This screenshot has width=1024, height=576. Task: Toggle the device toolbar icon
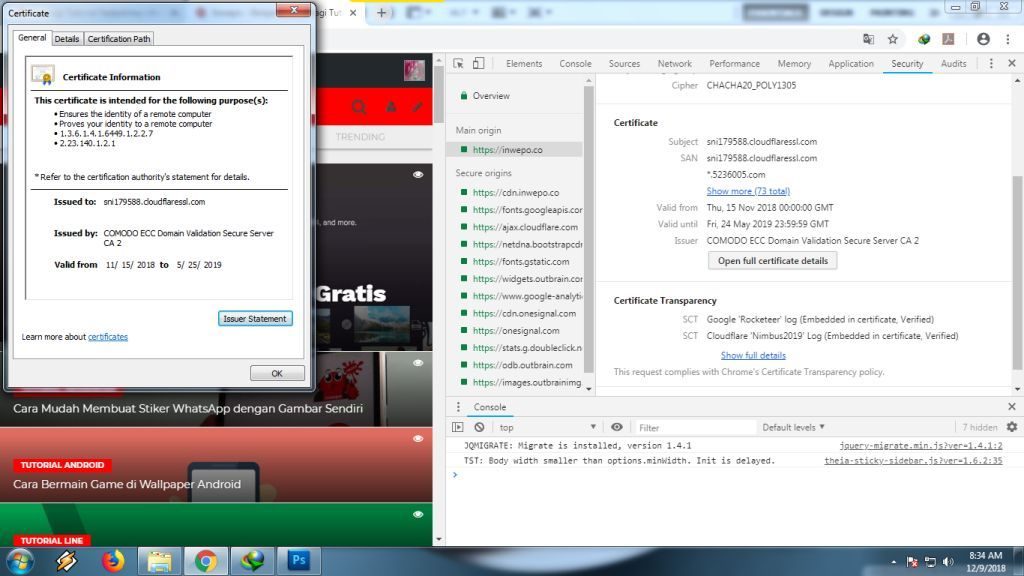point(478,63)
